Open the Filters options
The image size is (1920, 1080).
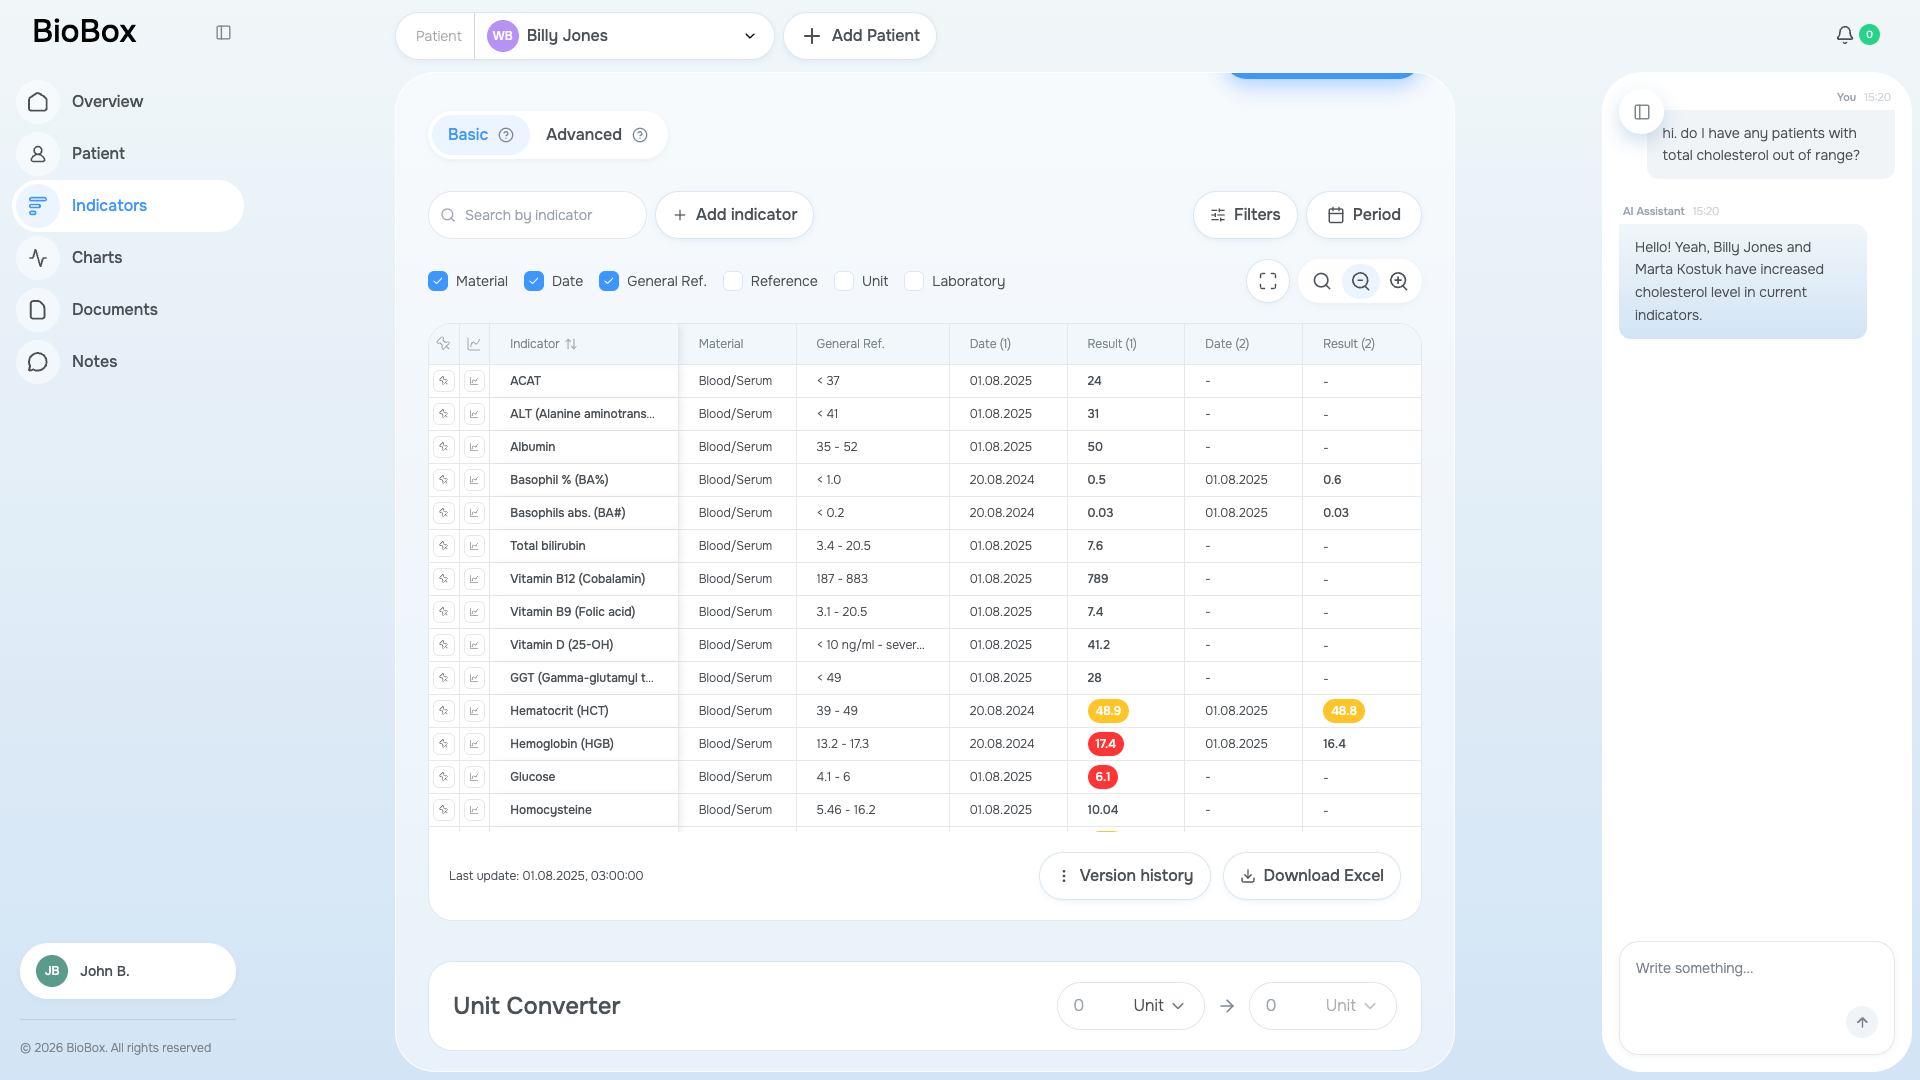pyautogui.click(x=1245, y=215)
